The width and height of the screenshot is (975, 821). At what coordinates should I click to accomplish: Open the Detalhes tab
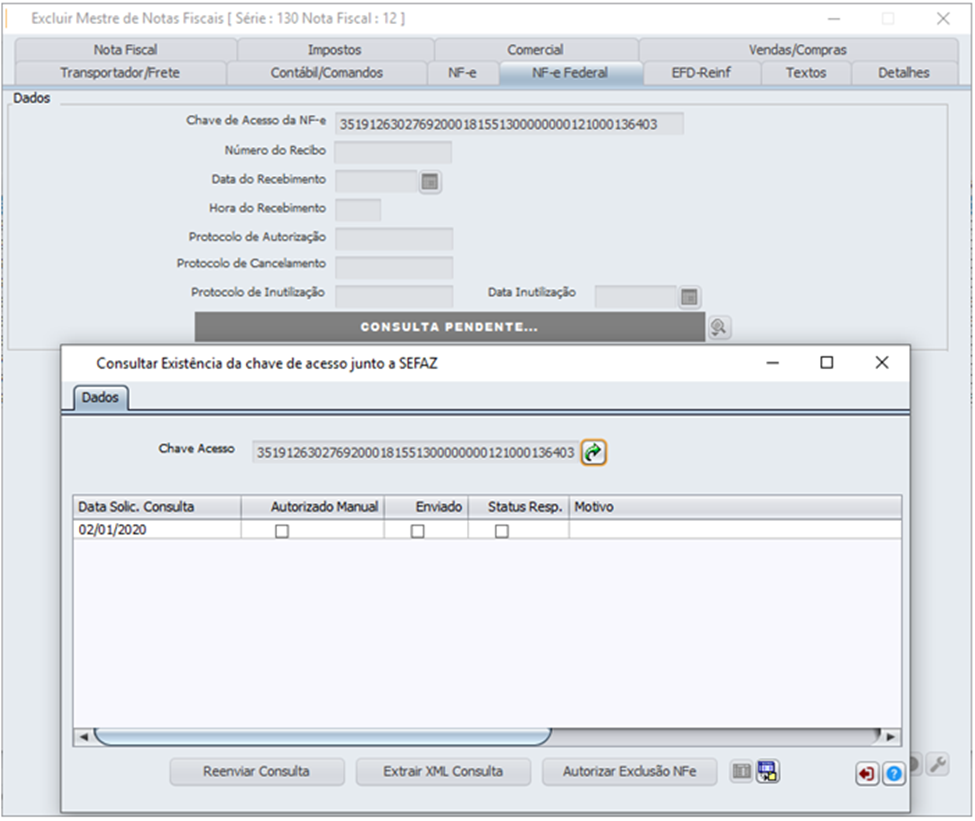pos(904,73)
